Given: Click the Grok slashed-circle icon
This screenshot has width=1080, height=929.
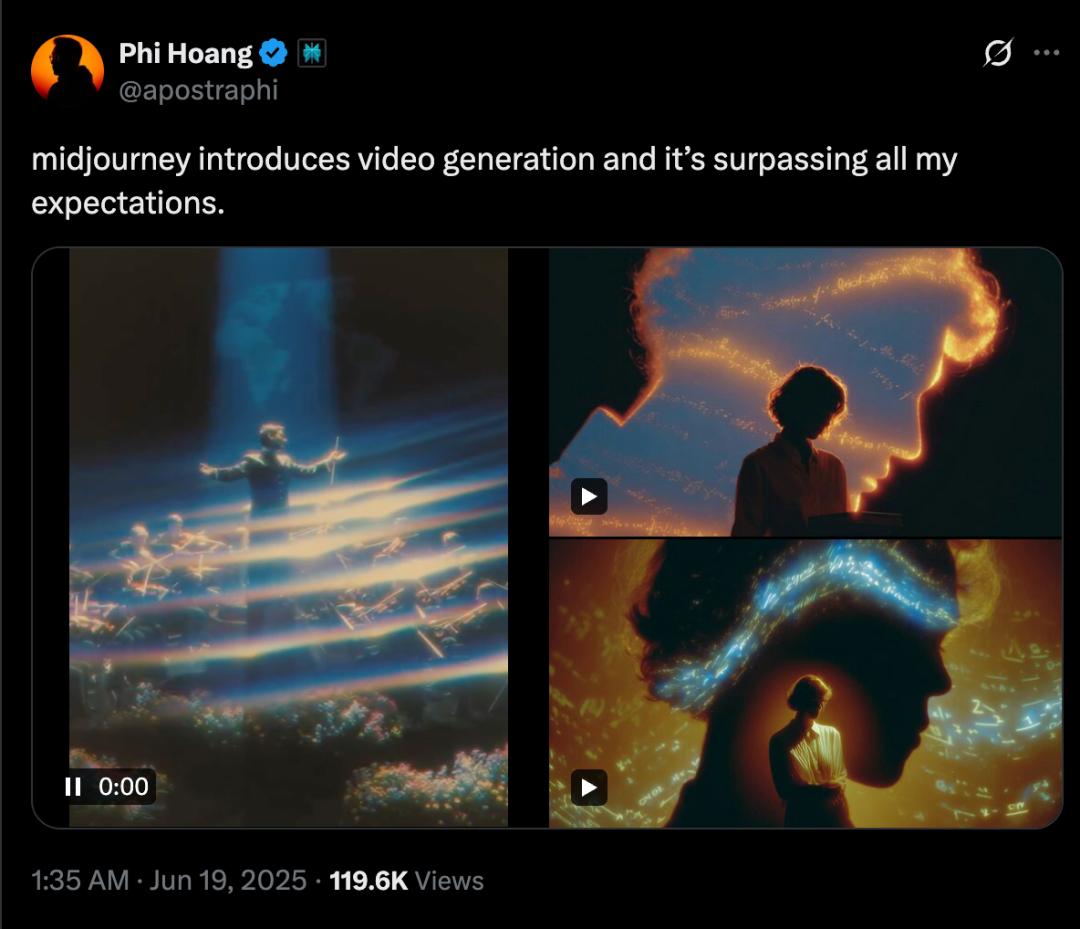Looking at the screenshot, I should [x=997, y=52].
